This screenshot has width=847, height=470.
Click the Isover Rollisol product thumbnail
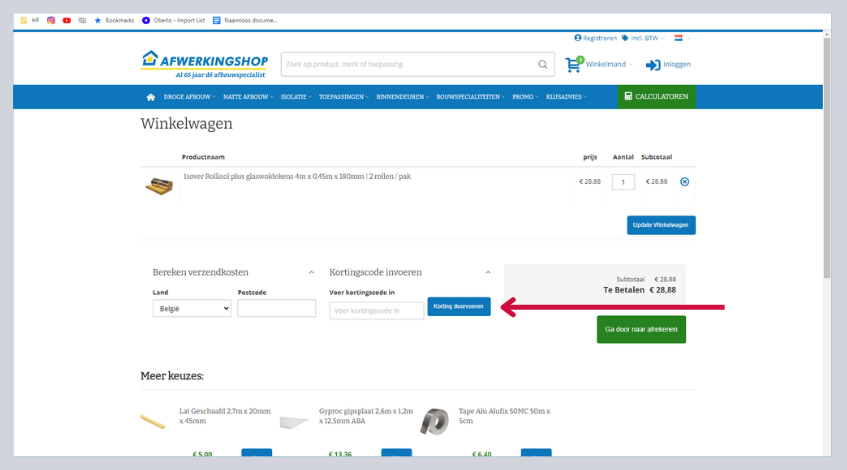[160, 184]
